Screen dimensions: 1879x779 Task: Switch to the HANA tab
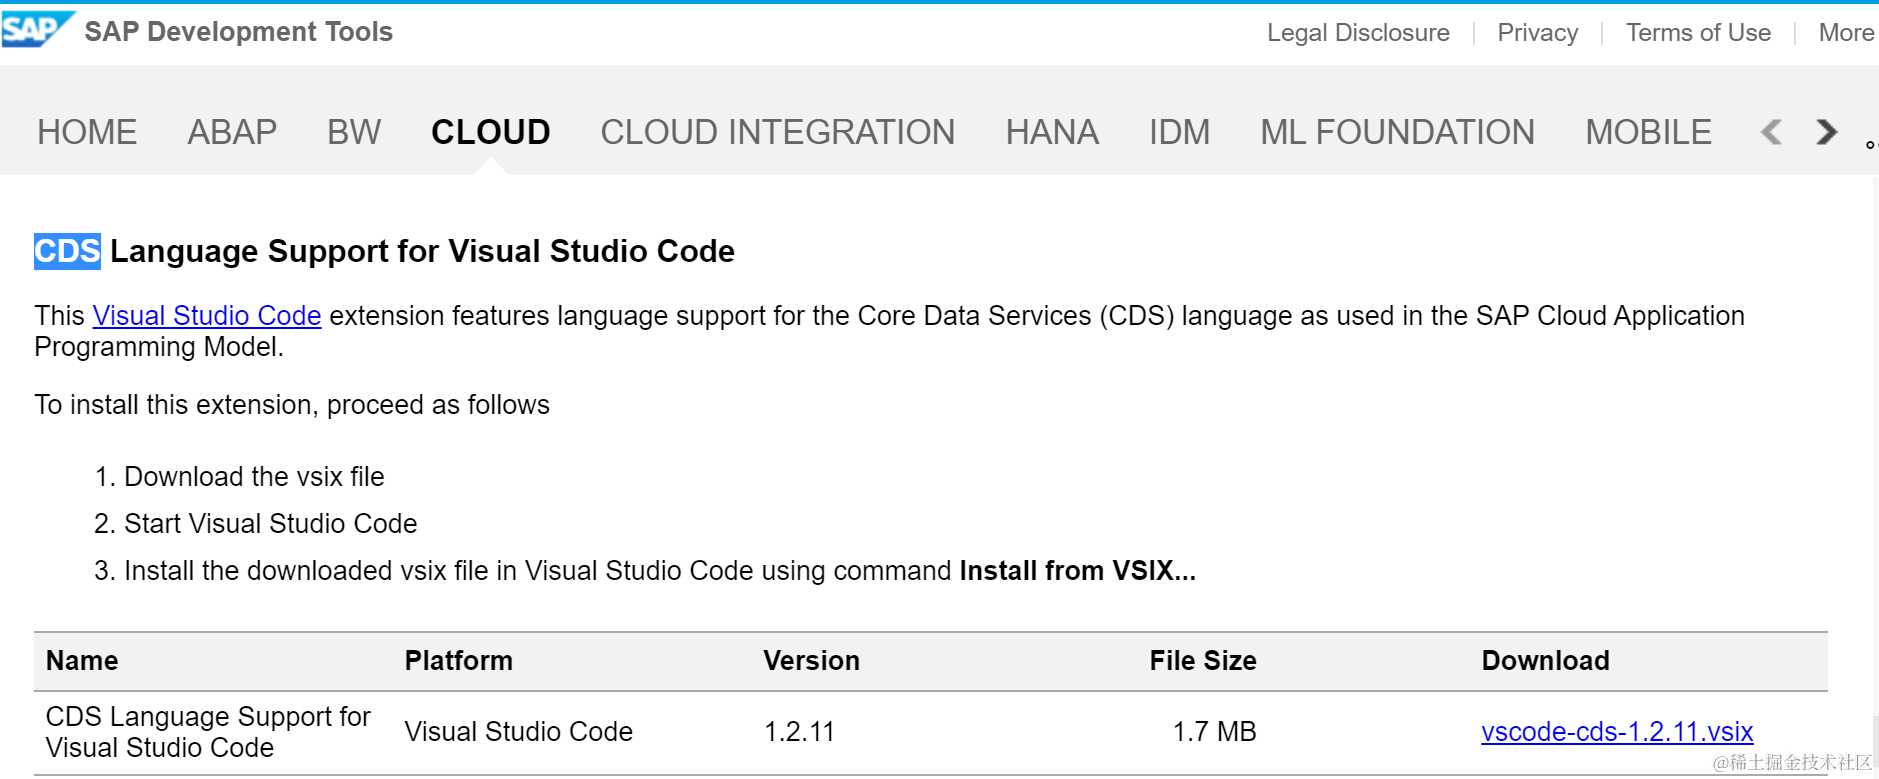coord(1052,132)
